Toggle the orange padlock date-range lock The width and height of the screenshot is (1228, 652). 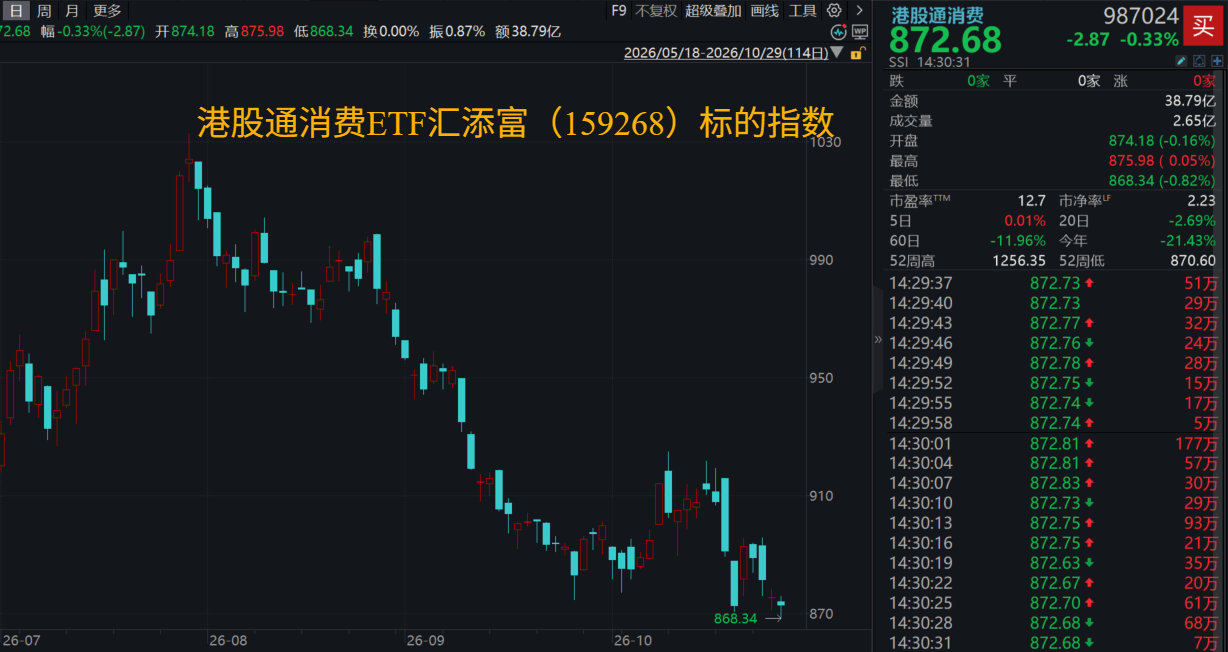pos(857,53)
